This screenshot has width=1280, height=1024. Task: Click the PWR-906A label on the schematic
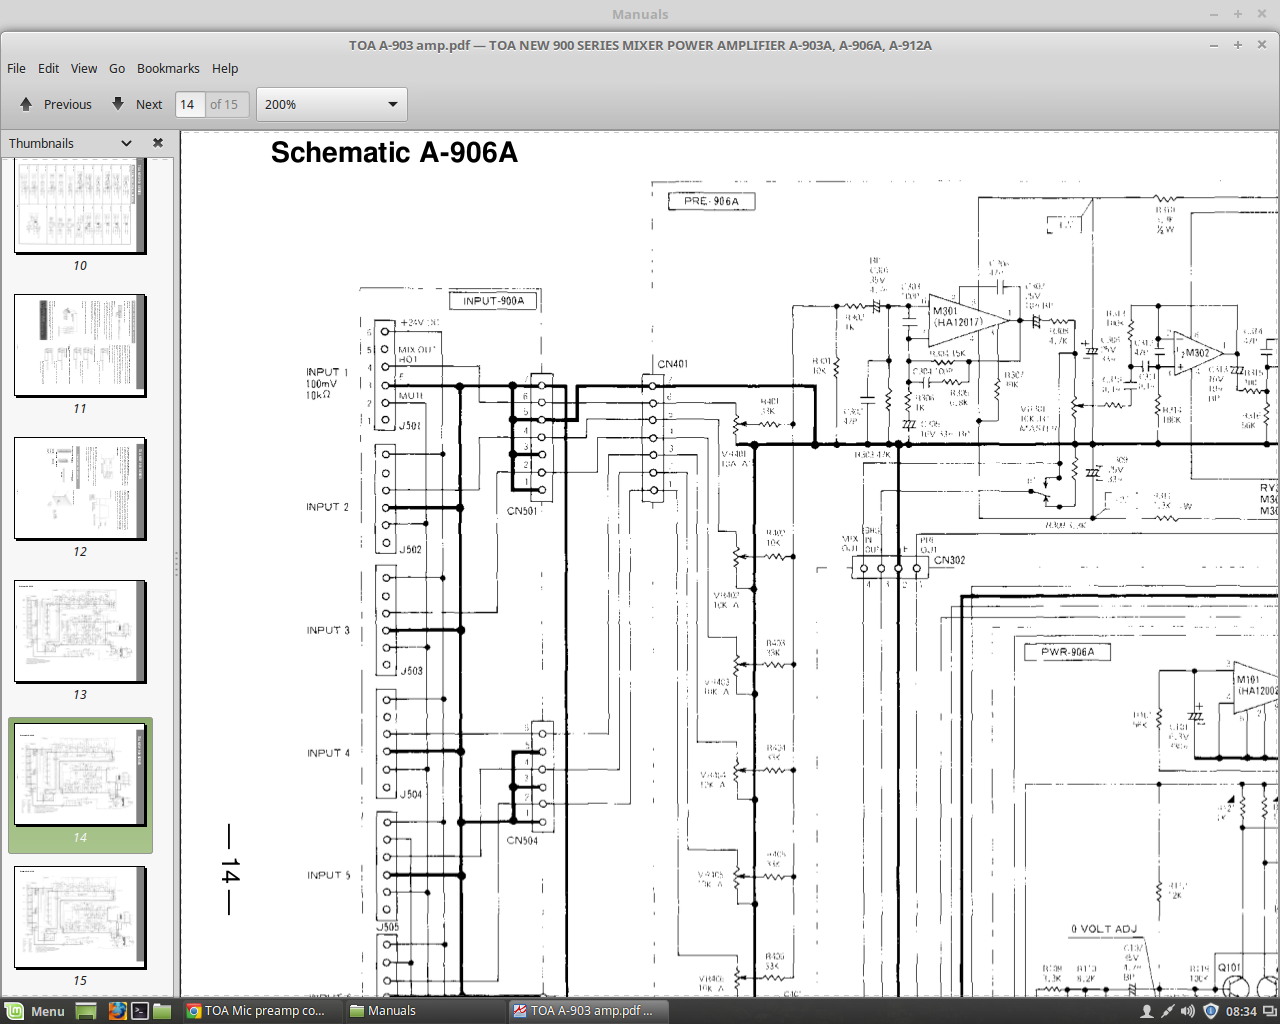tap(1068, 652)
